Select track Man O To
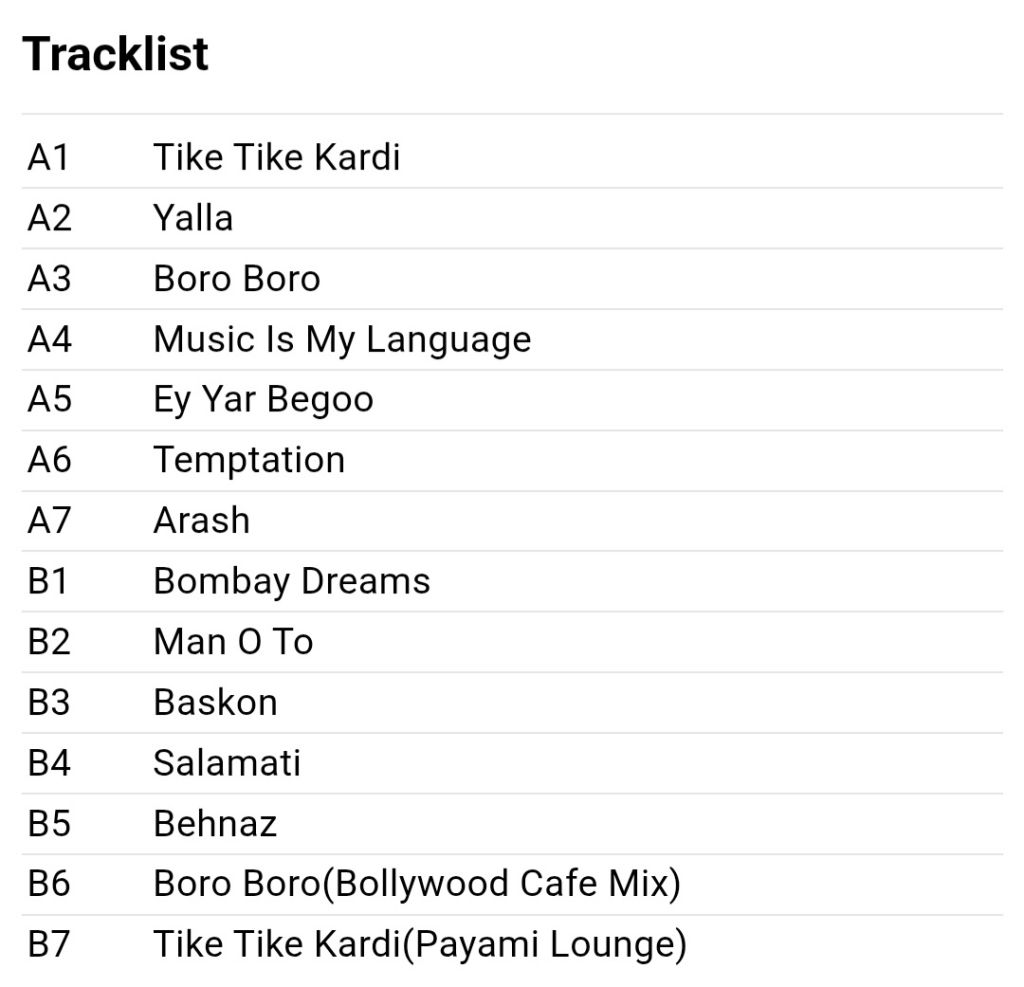The height and width of the screenshot is (987, 1024). pyautogui.click(x=233, y=642)
